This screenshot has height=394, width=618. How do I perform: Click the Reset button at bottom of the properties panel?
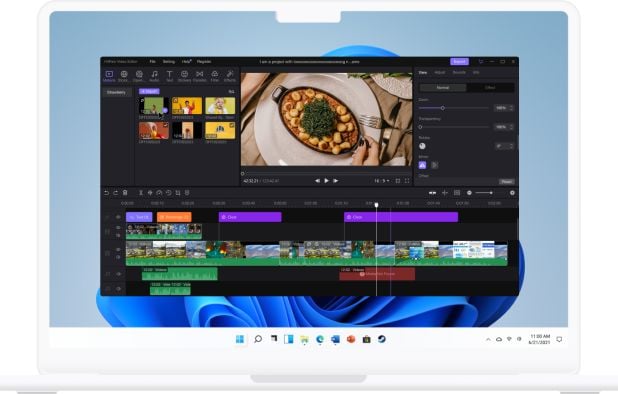click(506, 182)
